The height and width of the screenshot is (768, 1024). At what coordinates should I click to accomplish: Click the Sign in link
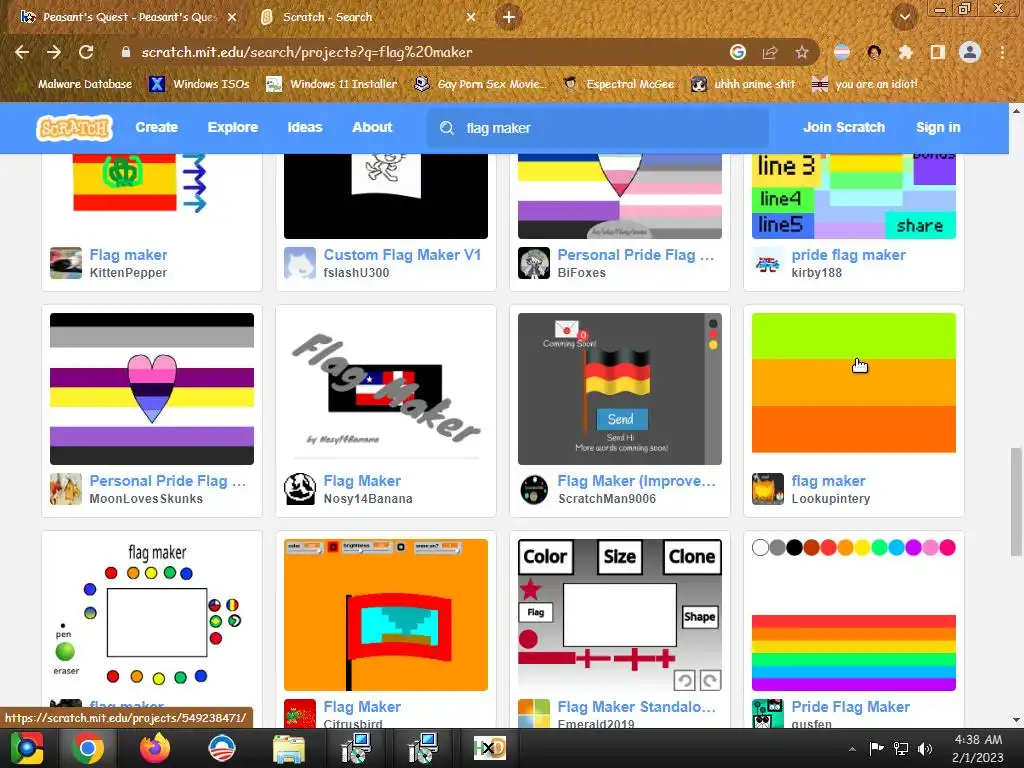click(938, 127)
